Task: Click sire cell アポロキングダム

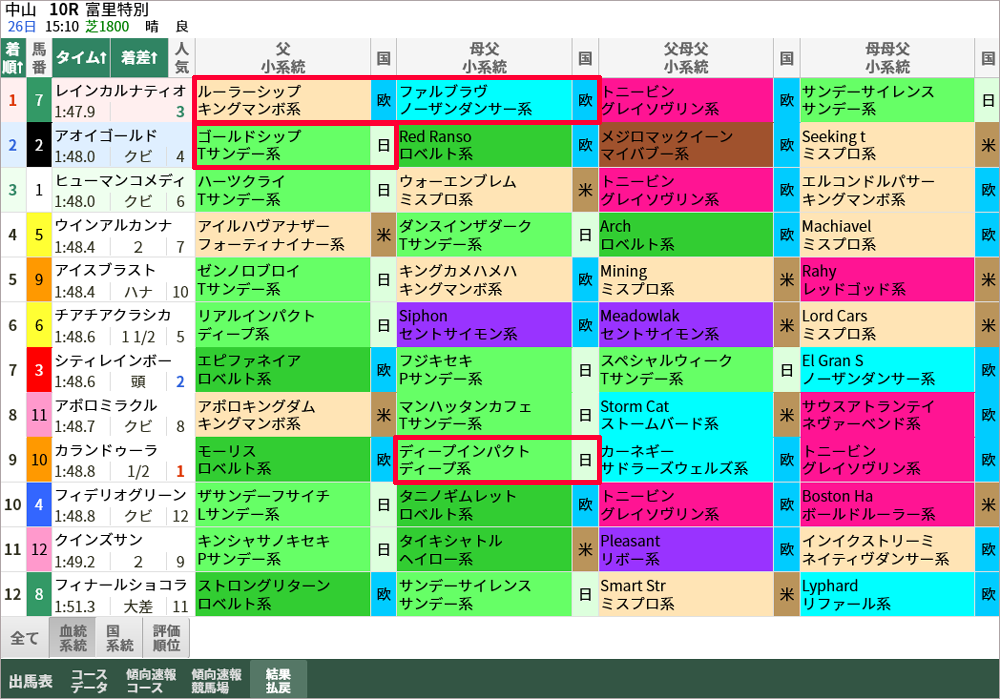Action: click(x=283, y=415)
